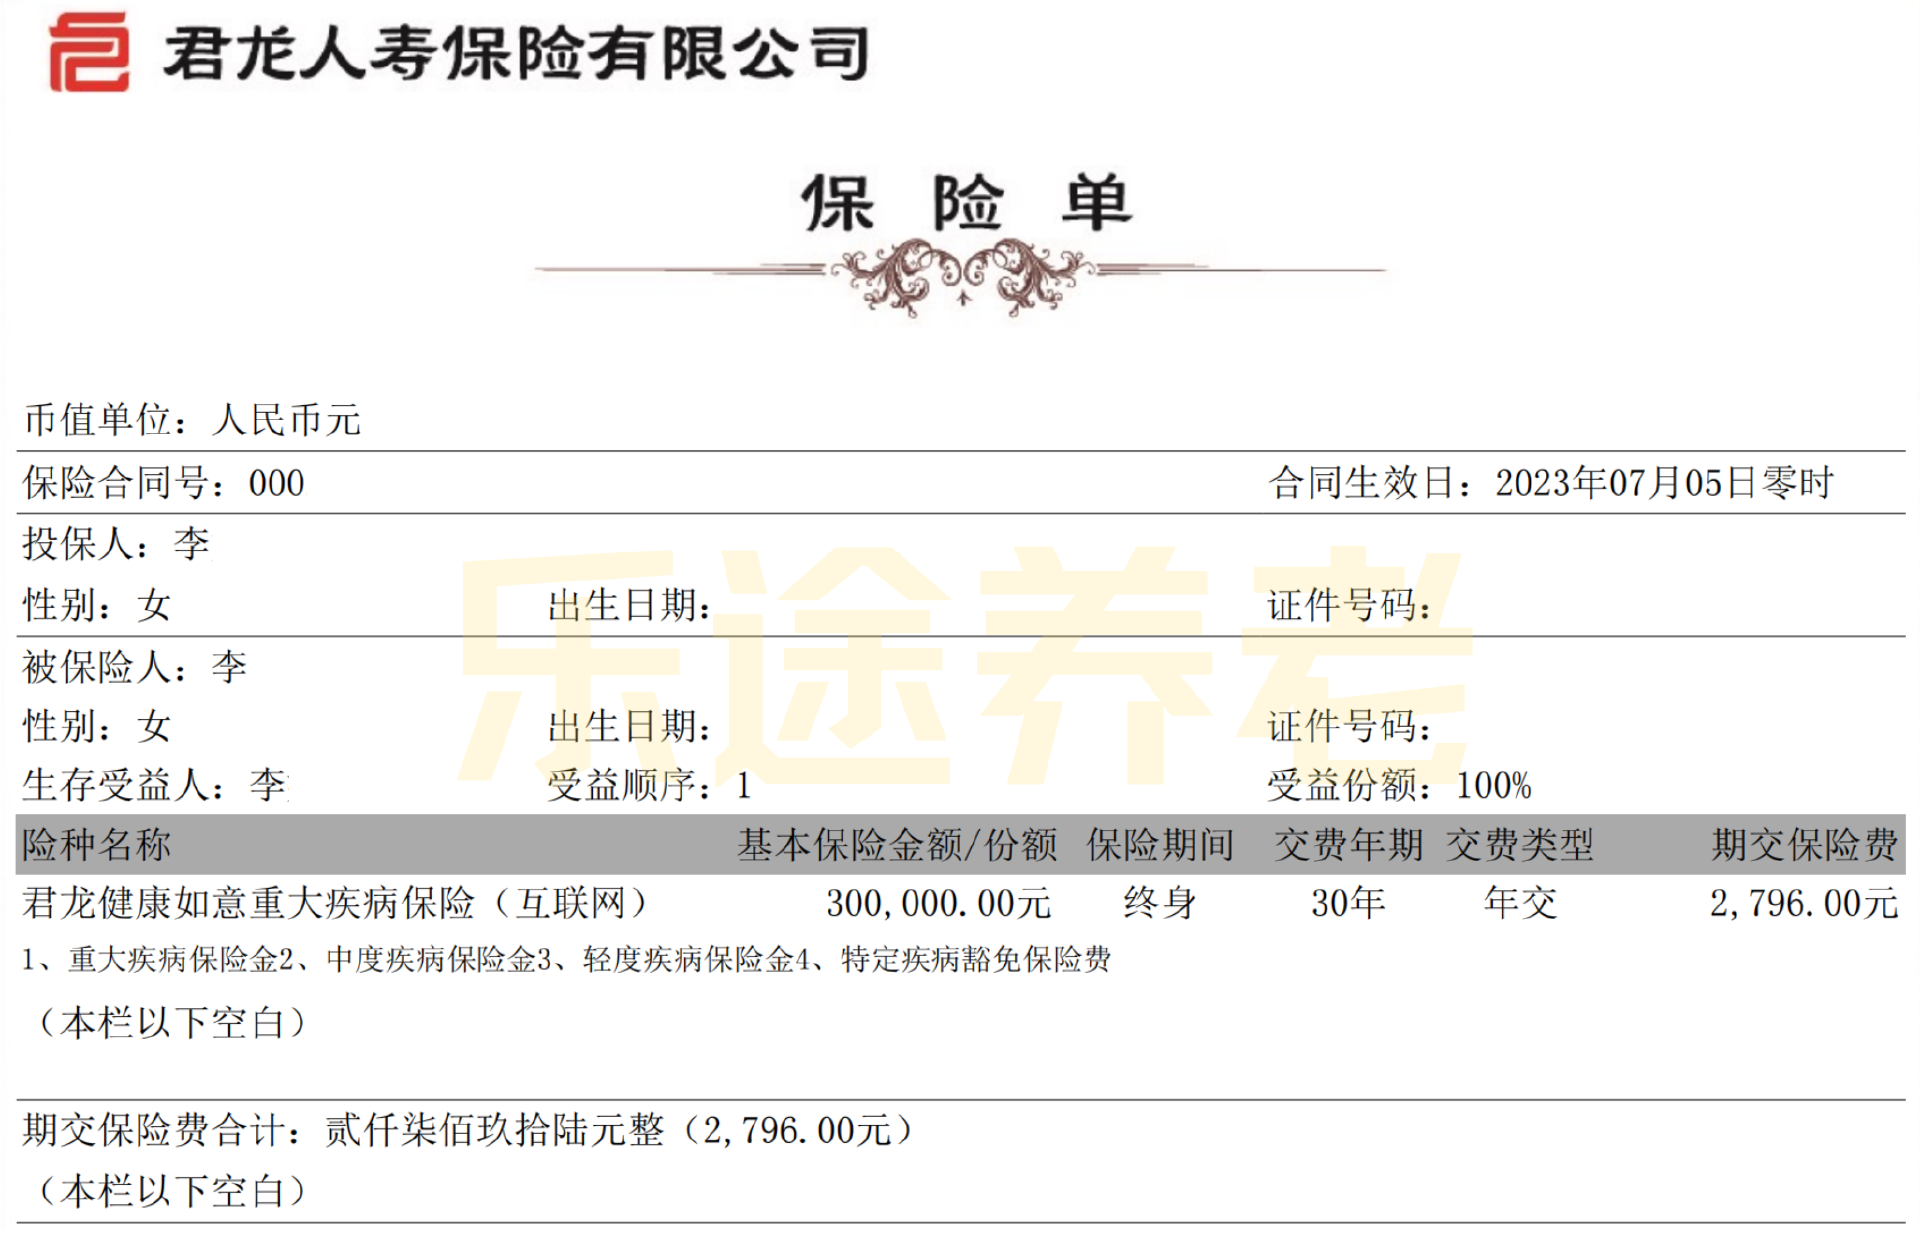
Task: Click 出生日期 label in 被保险人 section
Action: coord(629,726)
